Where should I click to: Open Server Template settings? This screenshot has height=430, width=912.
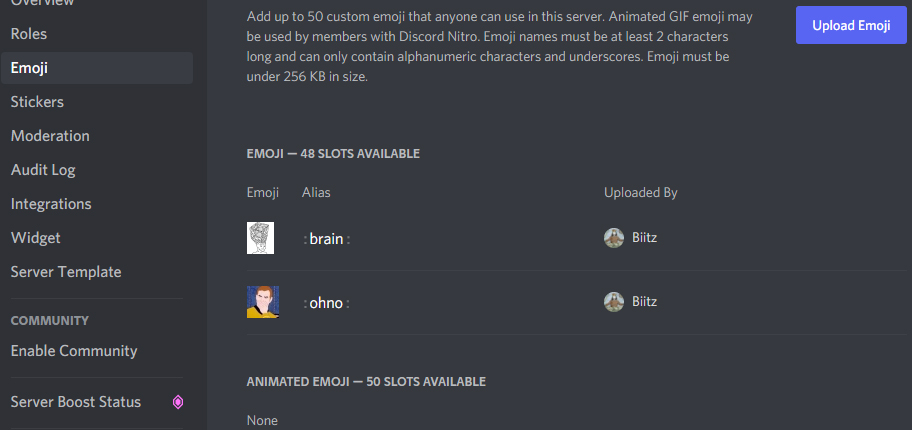(x=97, y=272)
